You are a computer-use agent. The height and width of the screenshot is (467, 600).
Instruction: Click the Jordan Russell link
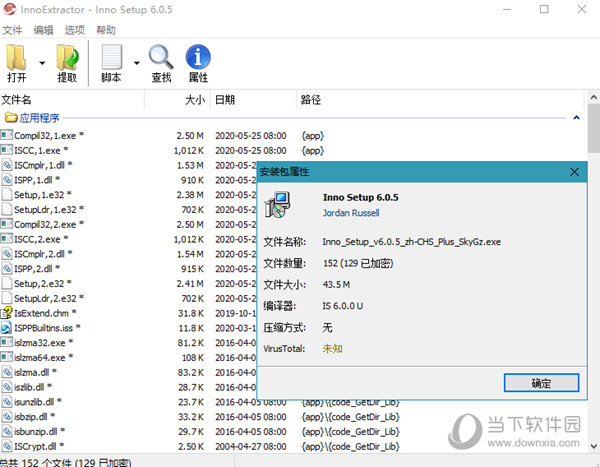tap(351, 213)
